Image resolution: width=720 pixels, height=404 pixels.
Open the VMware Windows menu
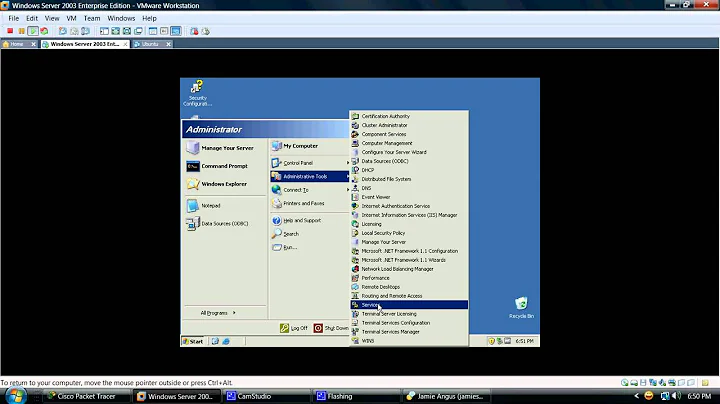tap(121, 18)
